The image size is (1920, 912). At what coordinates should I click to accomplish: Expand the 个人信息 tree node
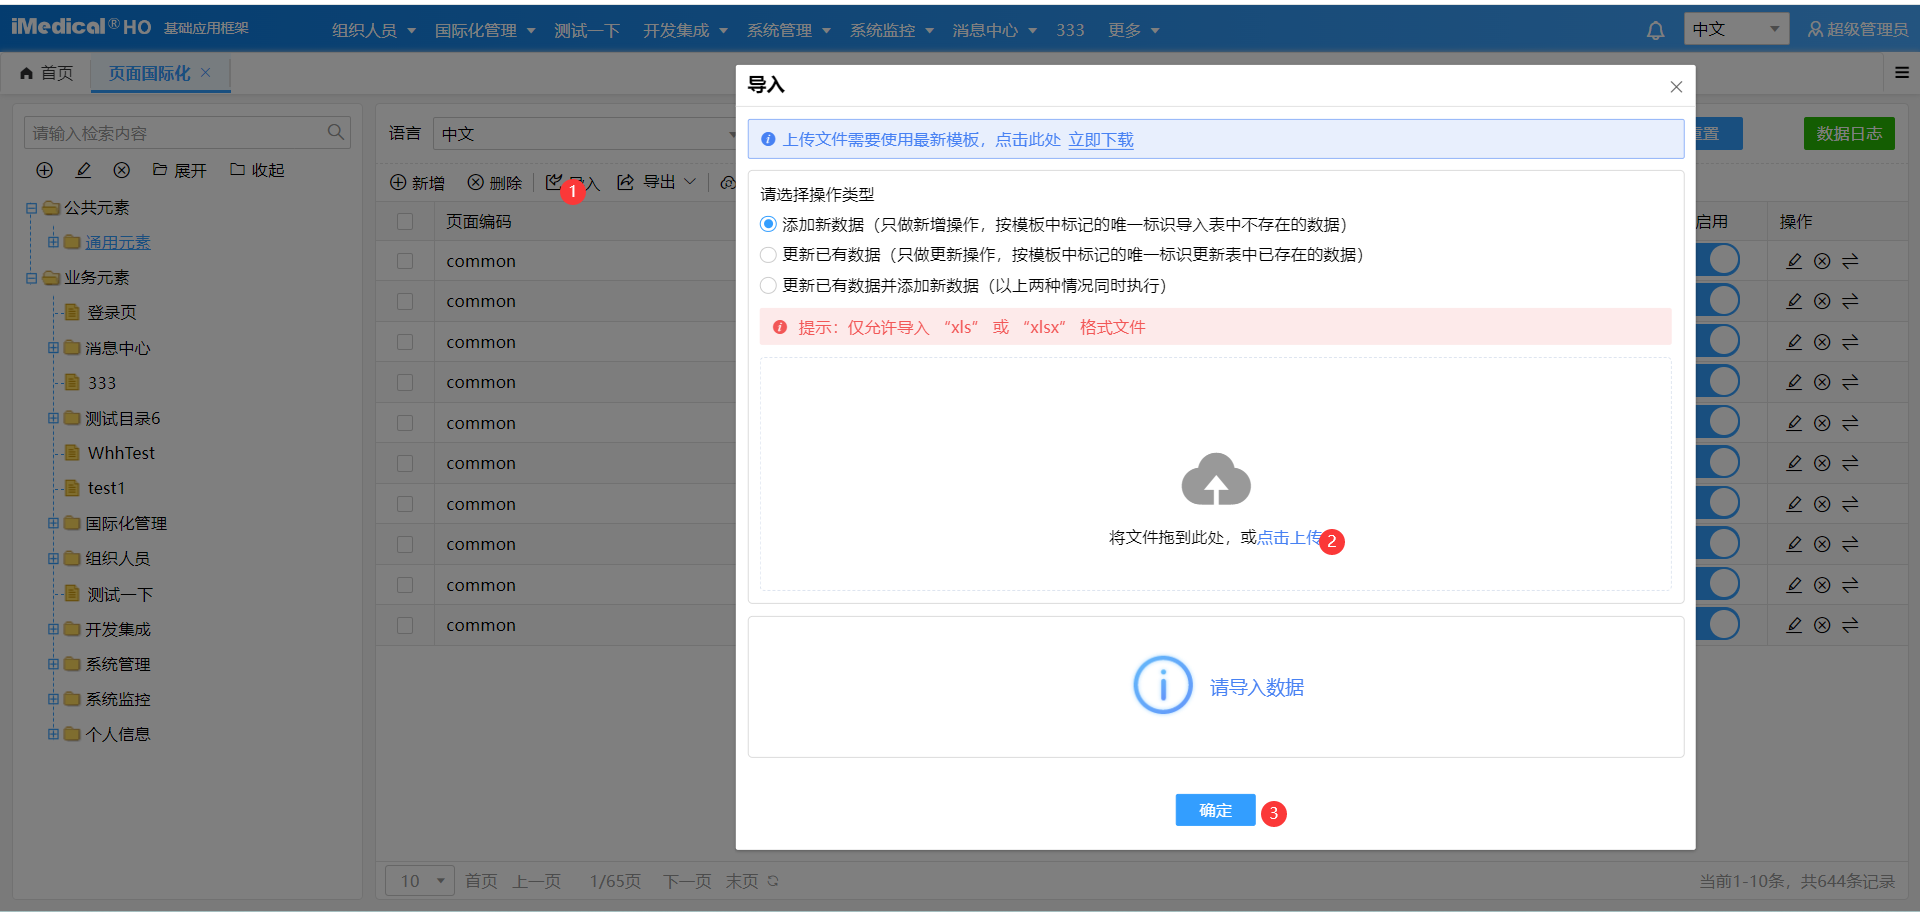[x=53, y=734]
